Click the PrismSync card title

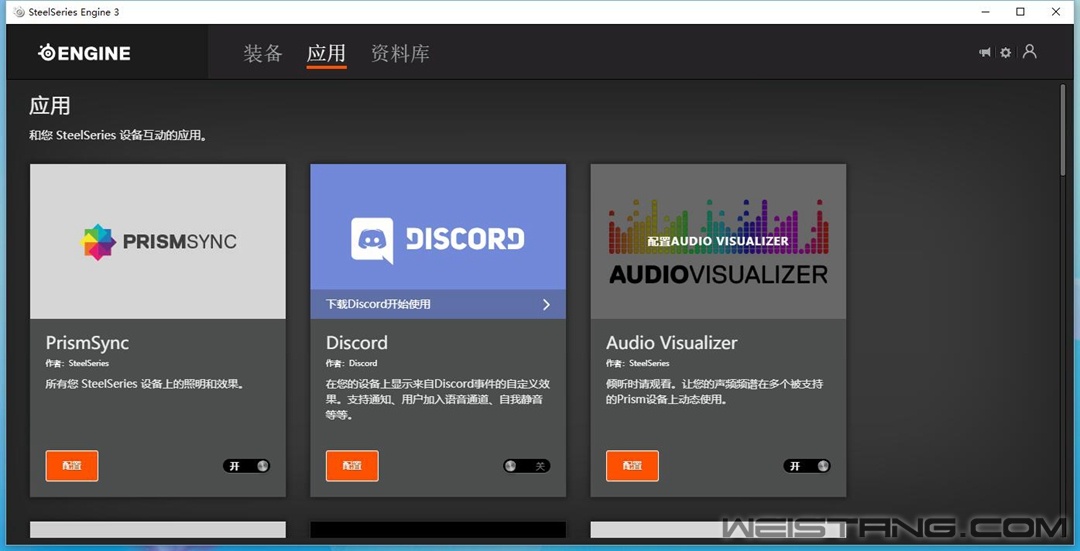(x=87, y=343)
